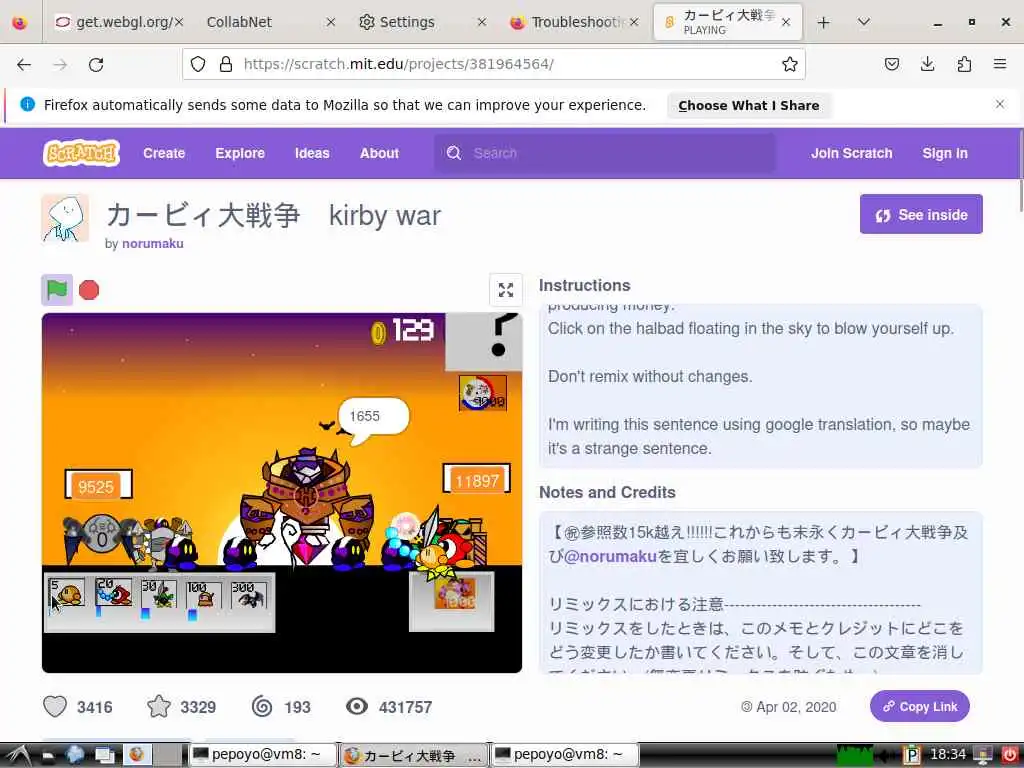Stop the project with the red stop button
The image size is (1024, 768).
click(89, 289)
